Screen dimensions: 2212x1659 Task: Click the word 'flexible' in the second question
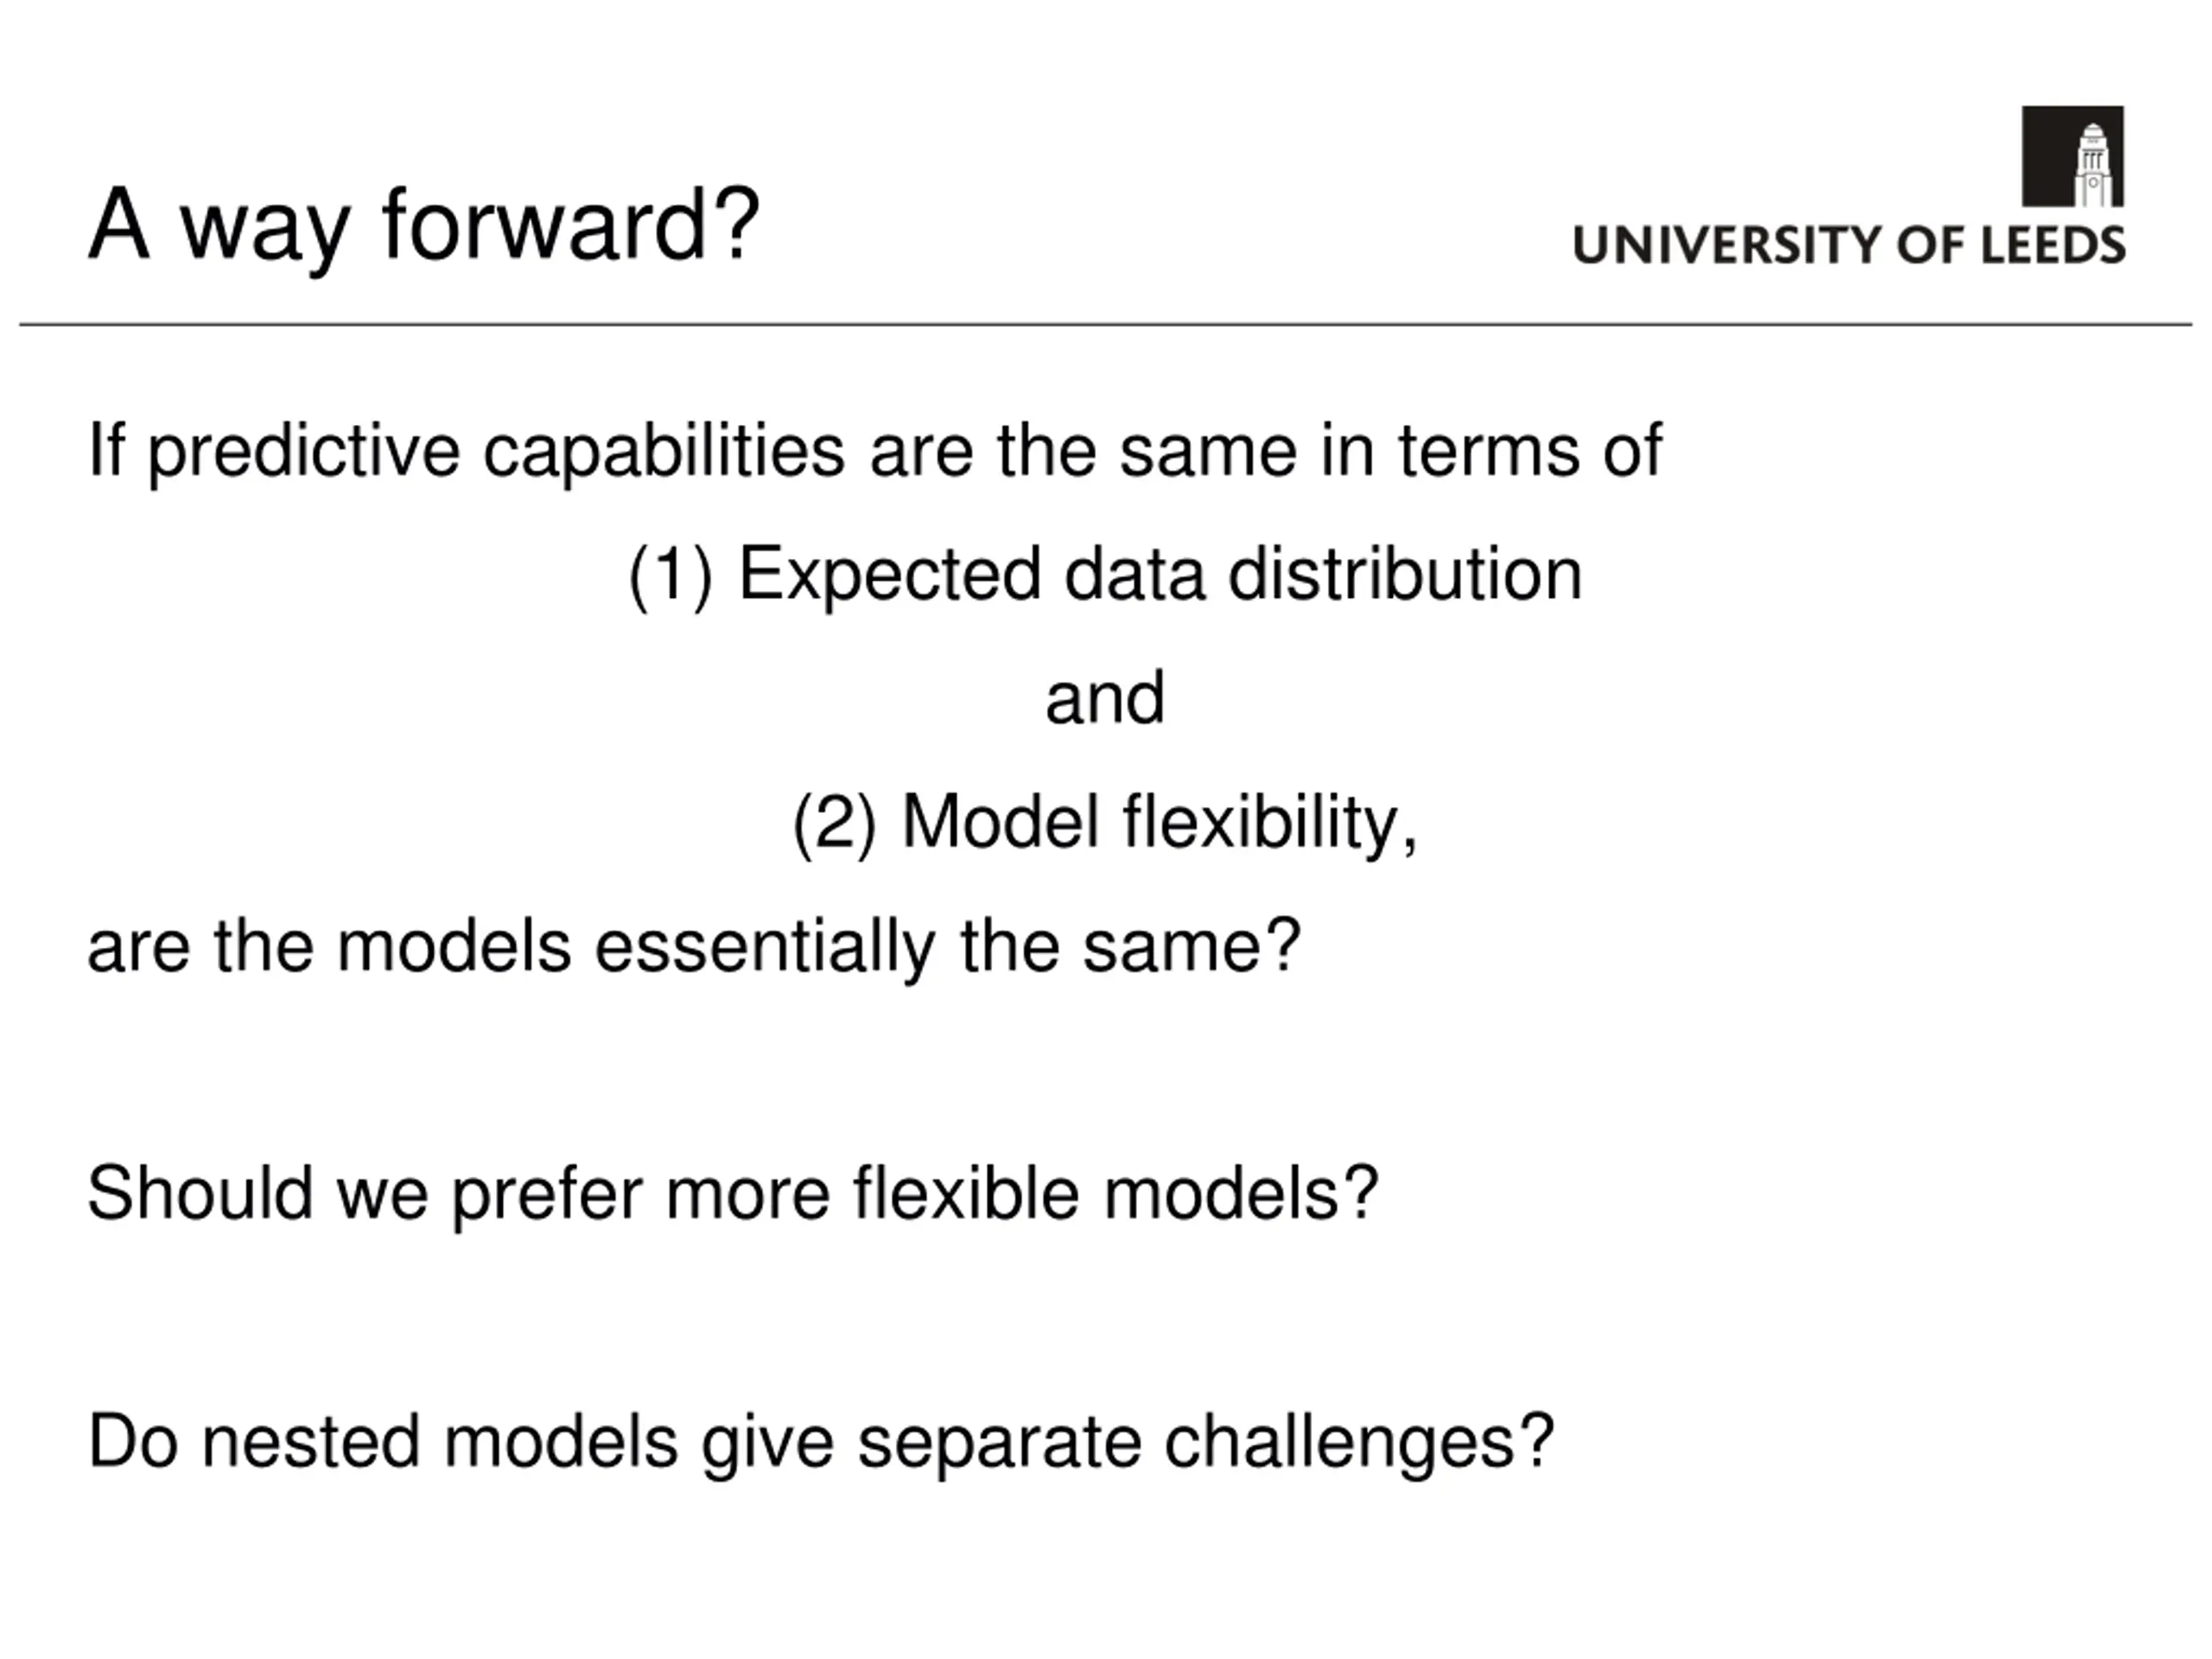[x=966, y=1192]
